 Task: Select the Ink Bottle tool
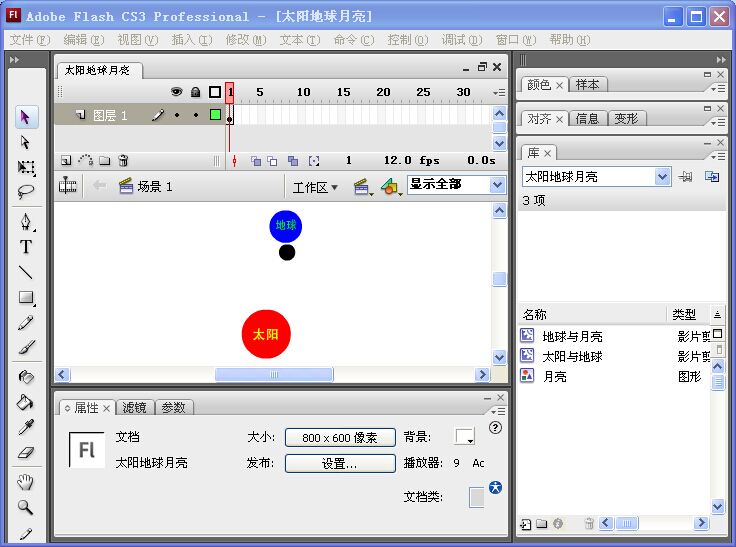[x=25, y=377]
